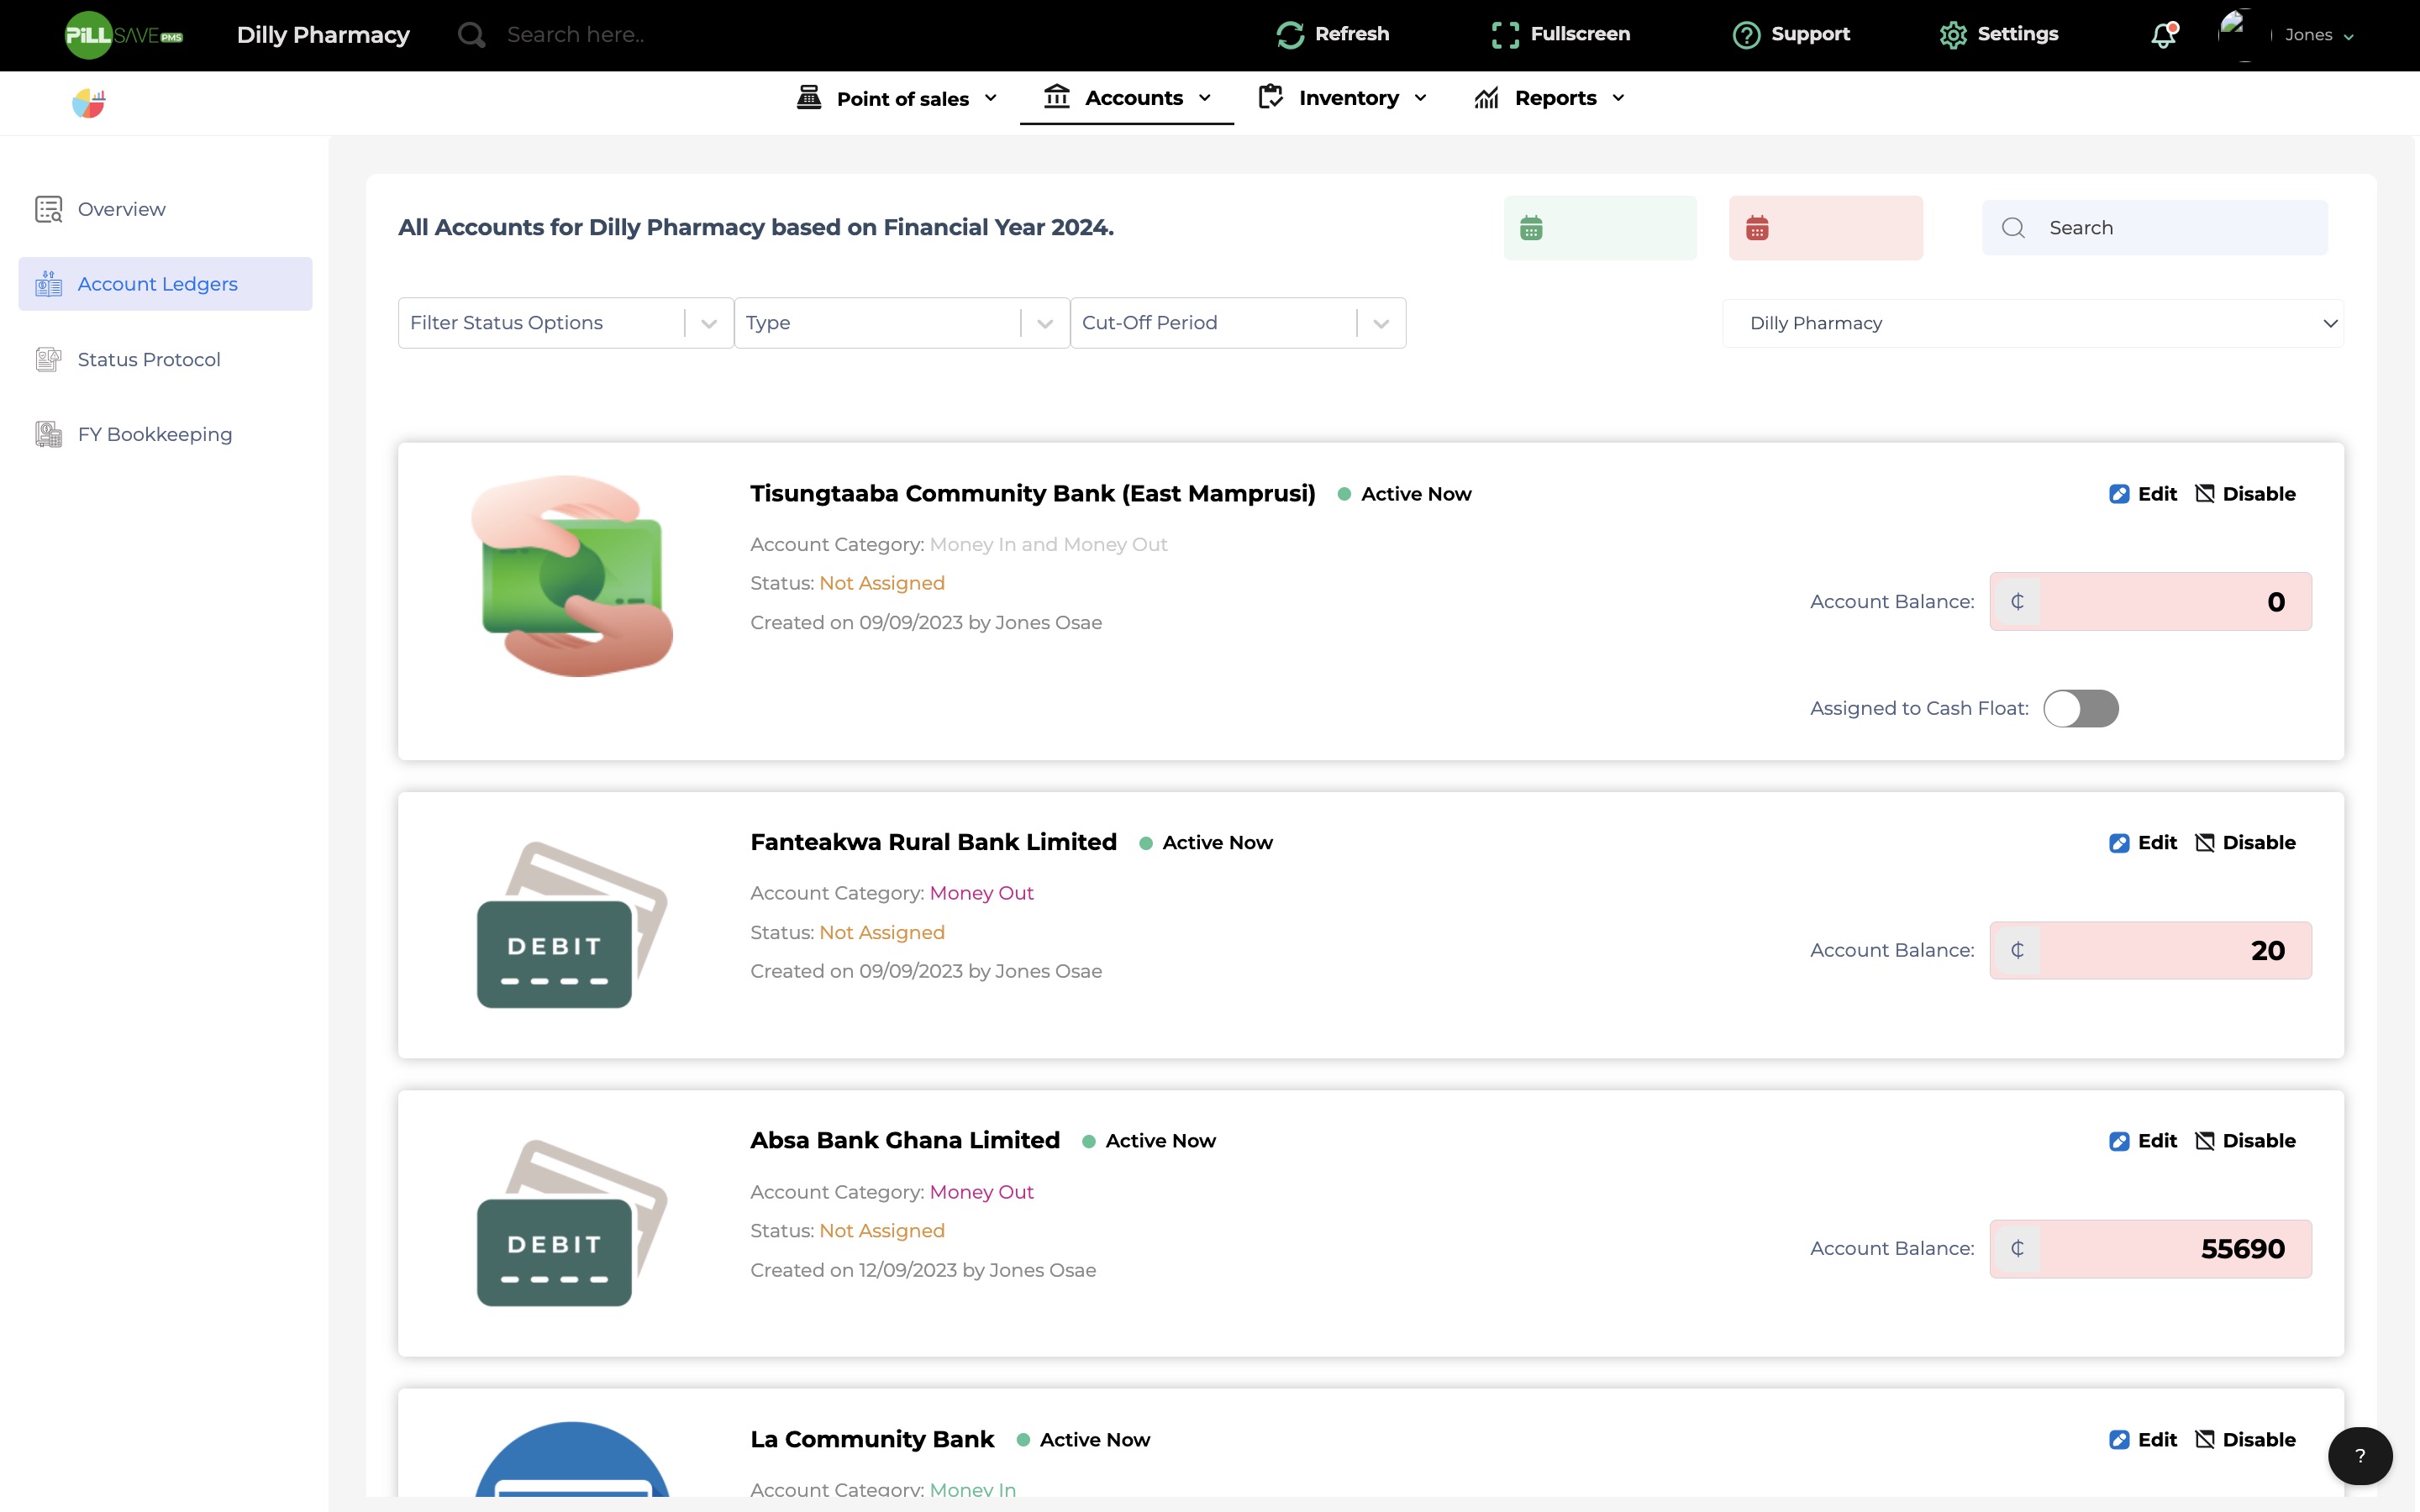Click 'Money In and Money Out' category text
Image resolution: width=2420 pixels, height=1512 pixels.
(1048, 545)
